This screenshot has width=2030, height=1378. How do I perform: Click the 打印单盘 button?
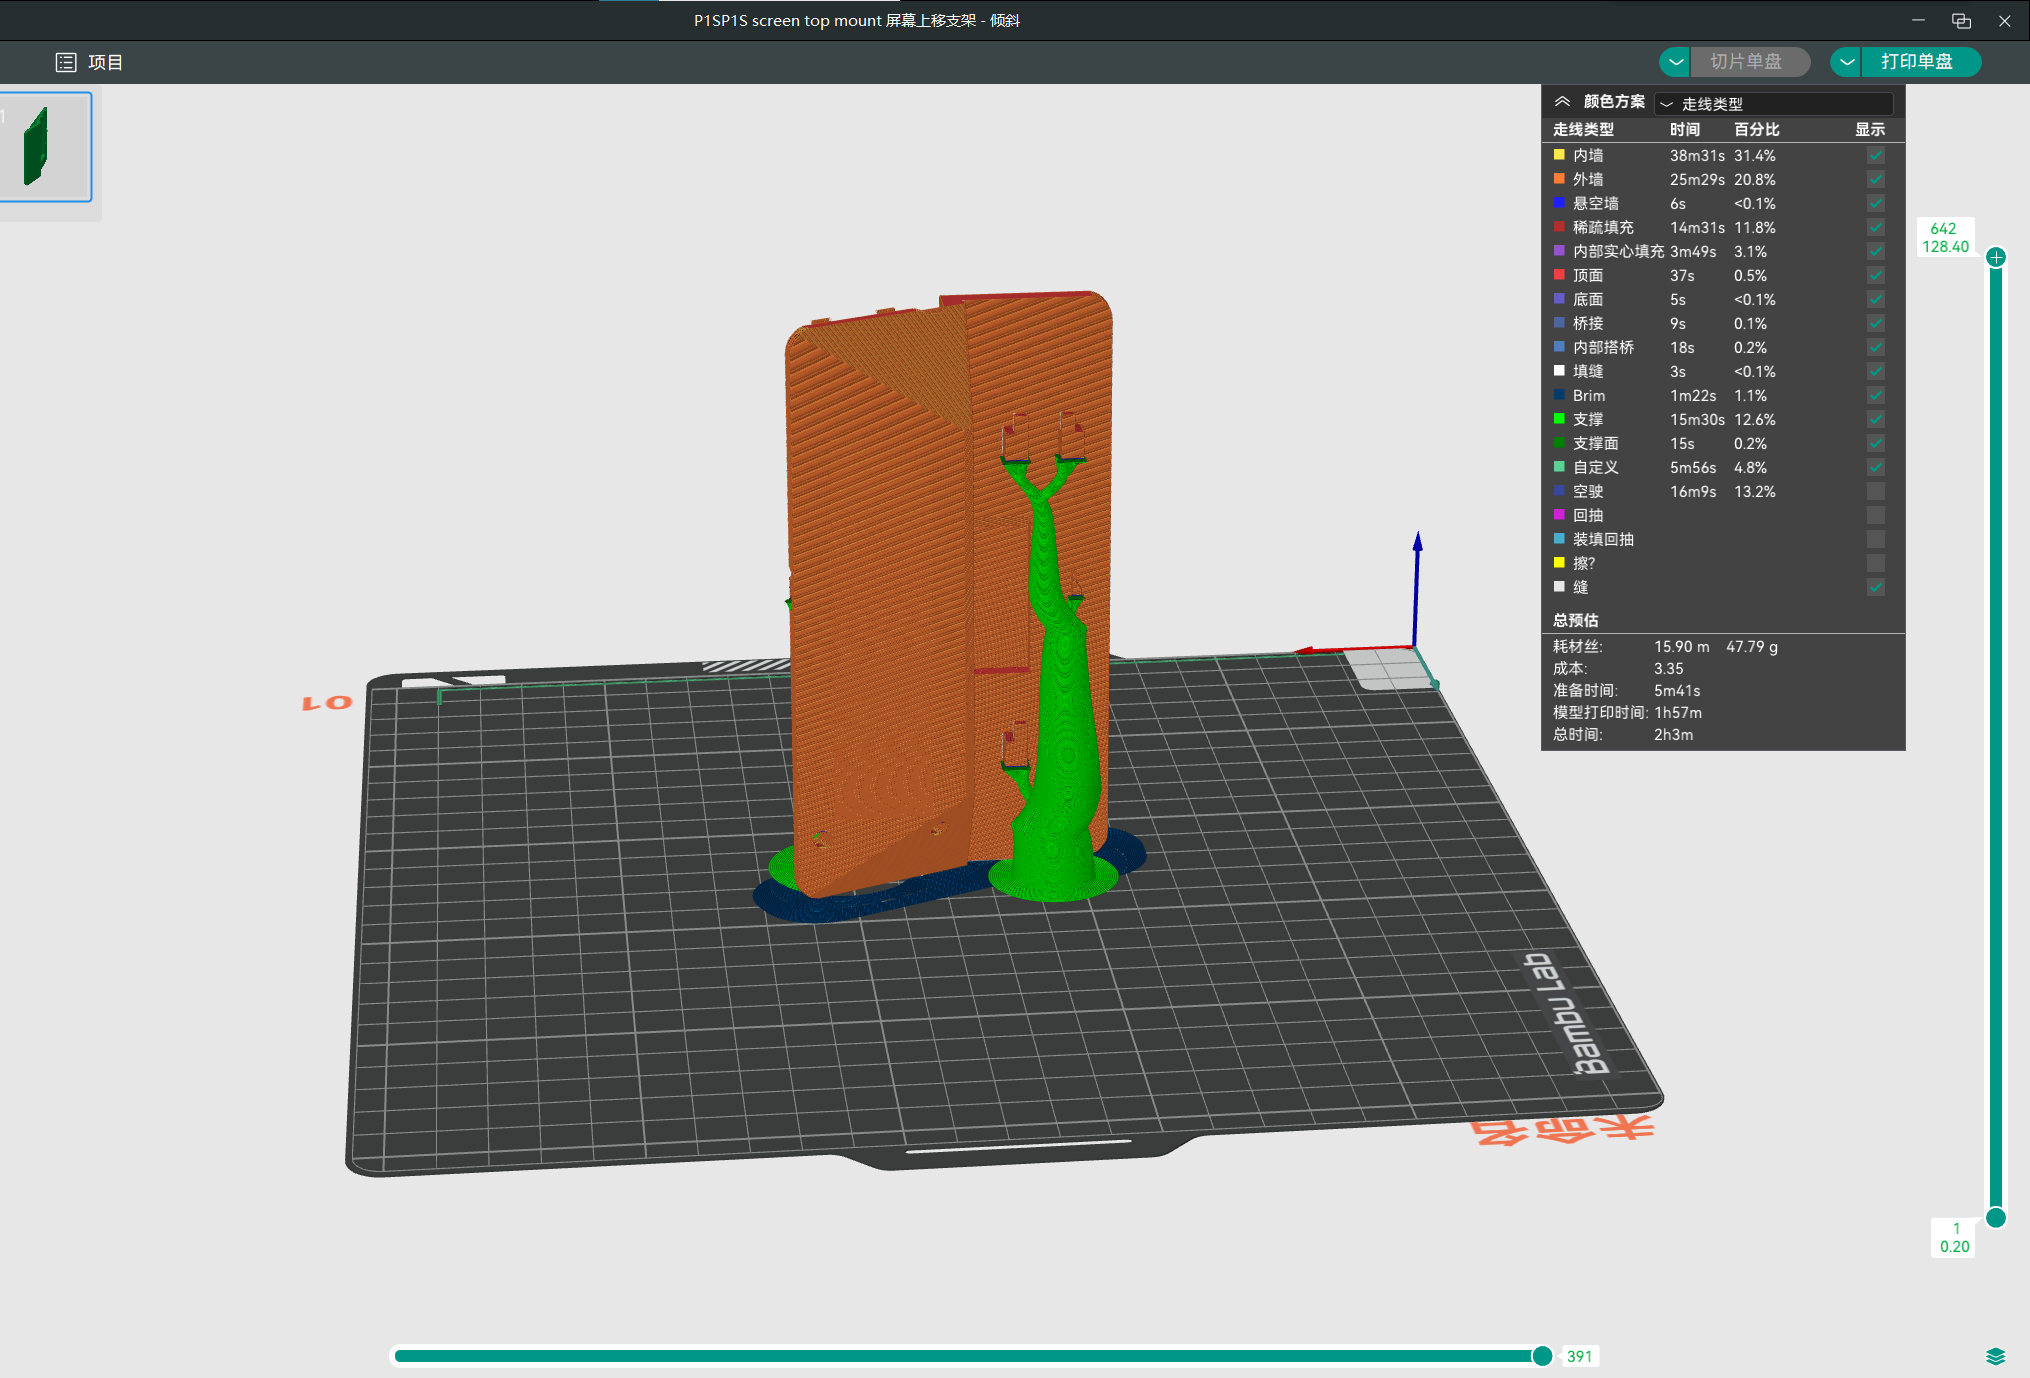(x=1919, y=61)
